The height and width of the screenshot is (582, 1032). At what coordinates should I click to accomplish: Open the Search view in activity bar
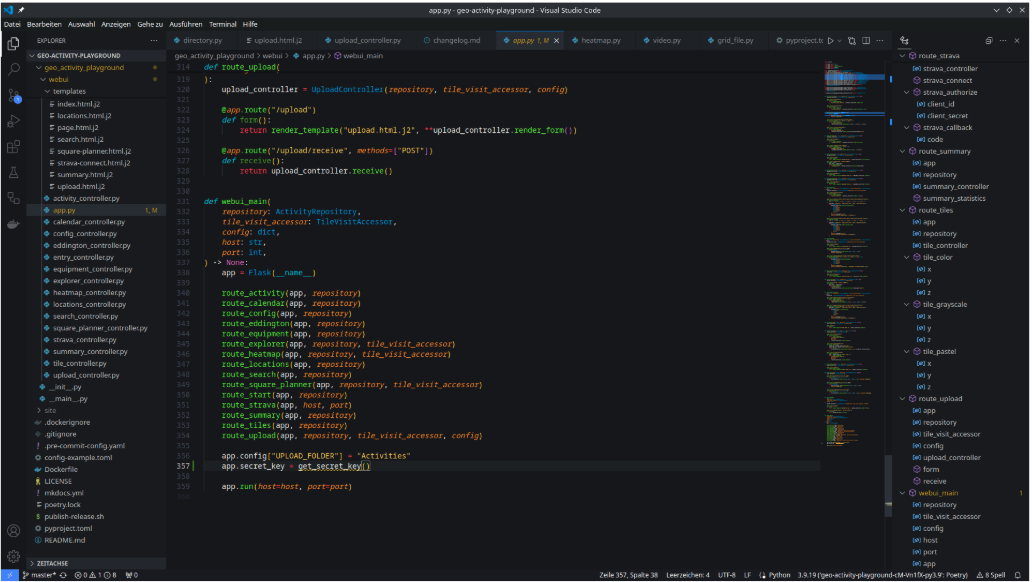(13, 69)
